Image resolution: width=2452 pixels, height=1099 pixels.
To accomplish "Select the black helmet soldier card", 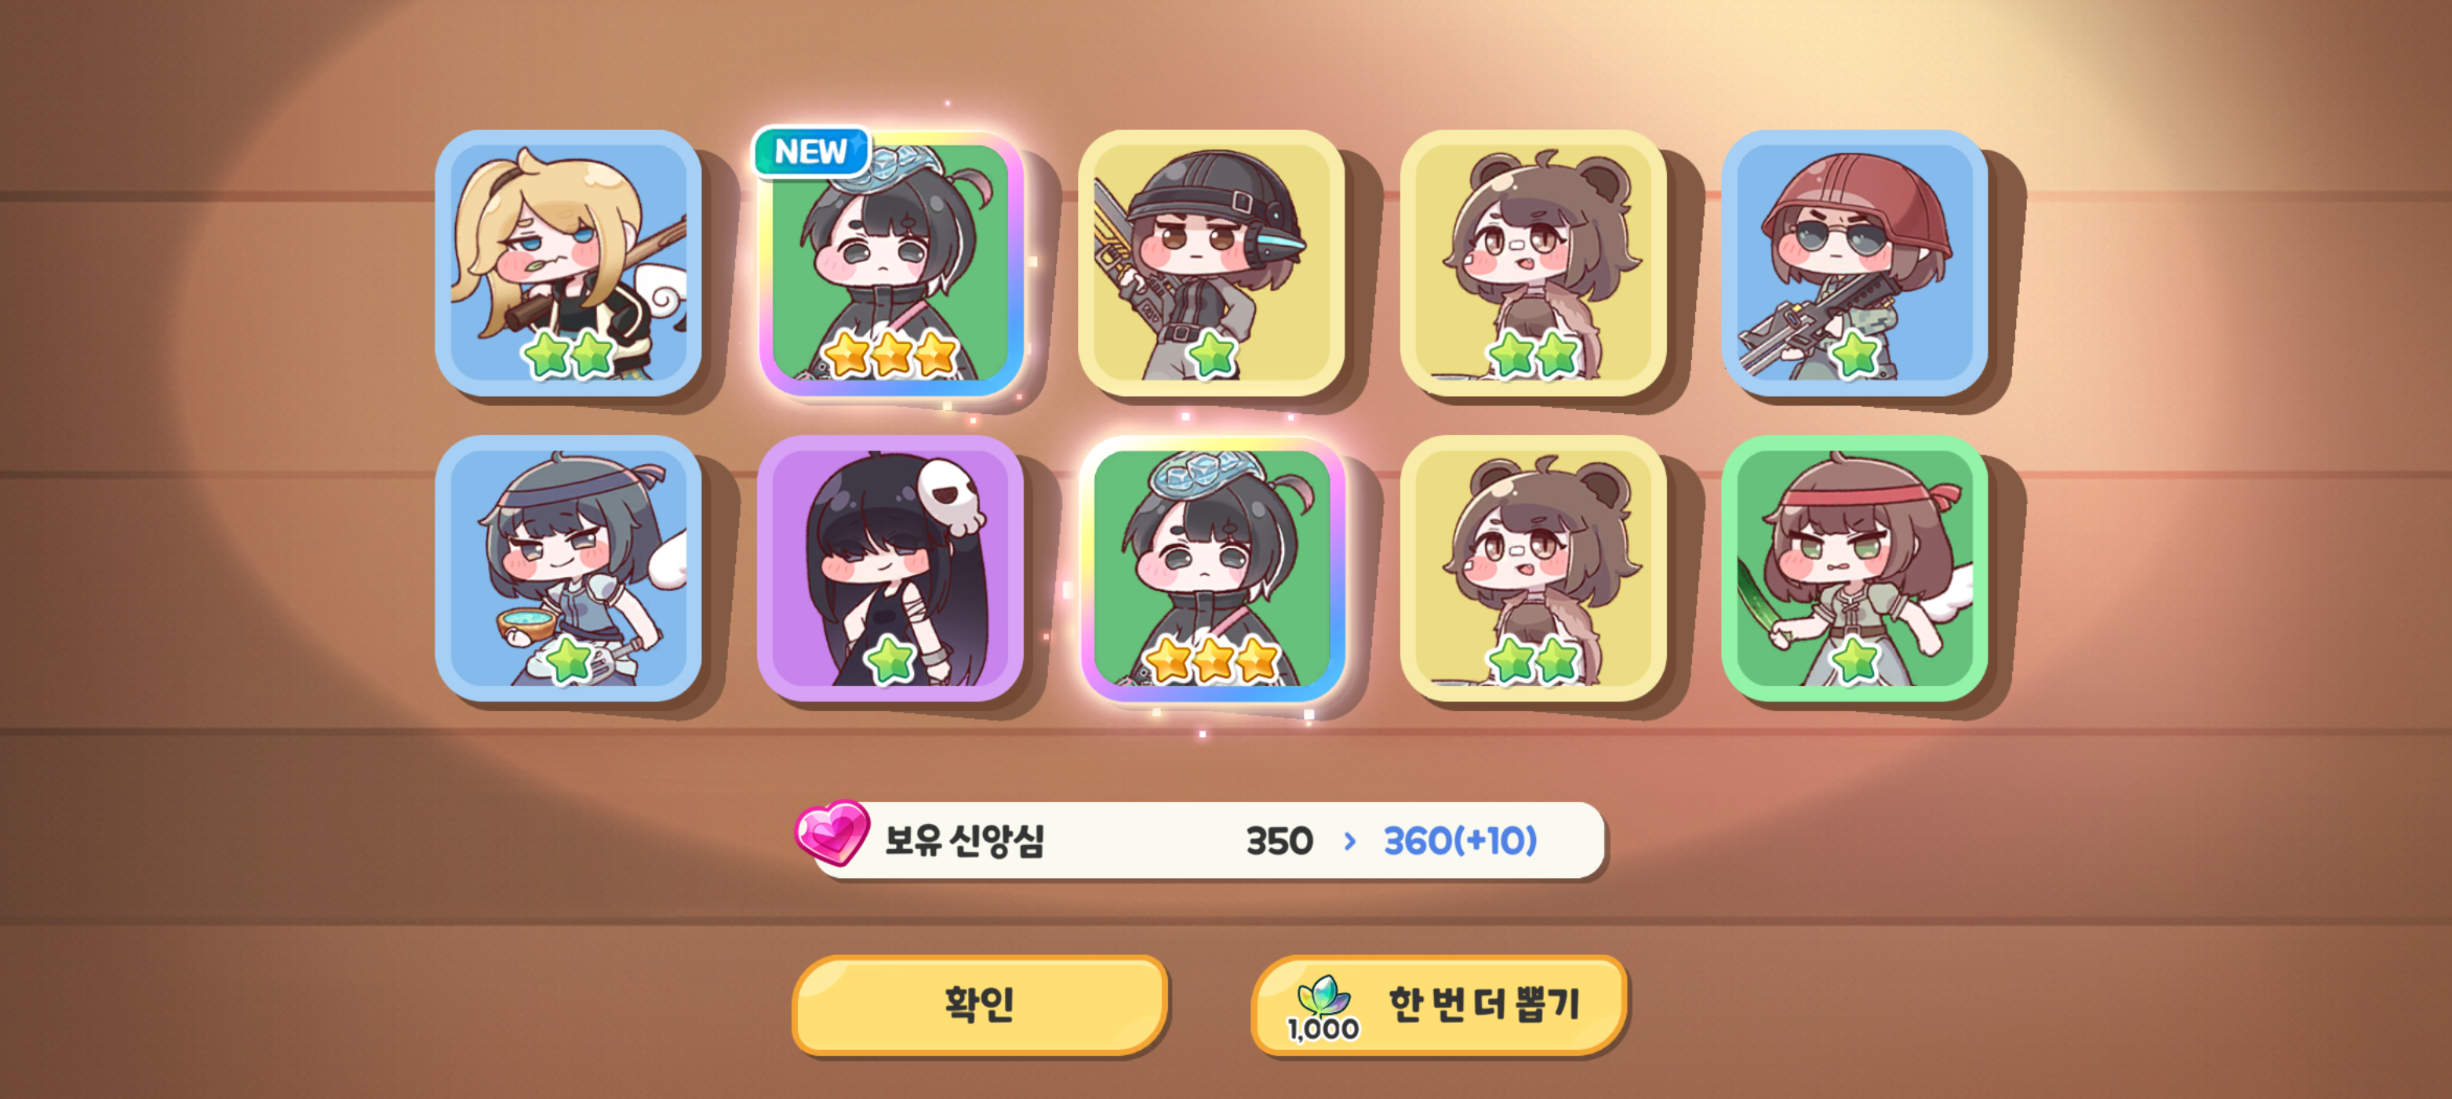I will pos(1211,263).
